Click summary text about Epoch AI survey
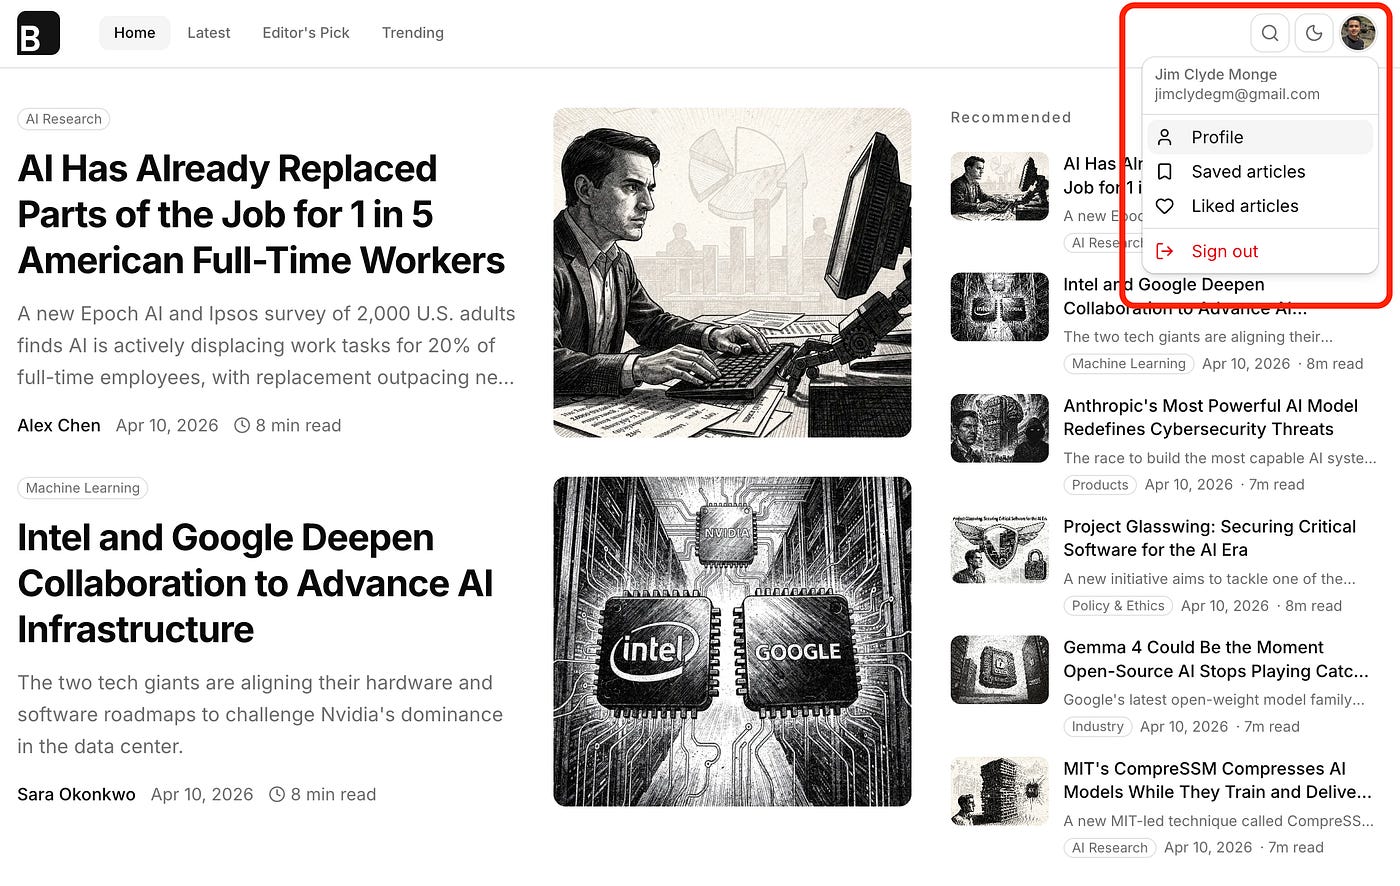The image size is (1400, 886). click(x=266, y=345)
